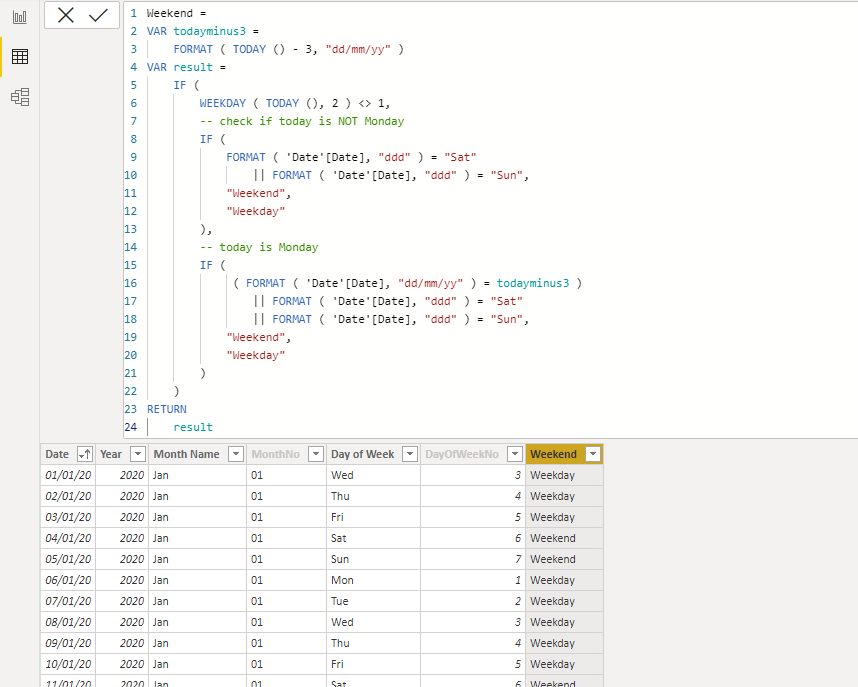Click "Weekend" string on line 11
The height and width of the screenshot is (687, 858).
(x=256, y=193)
